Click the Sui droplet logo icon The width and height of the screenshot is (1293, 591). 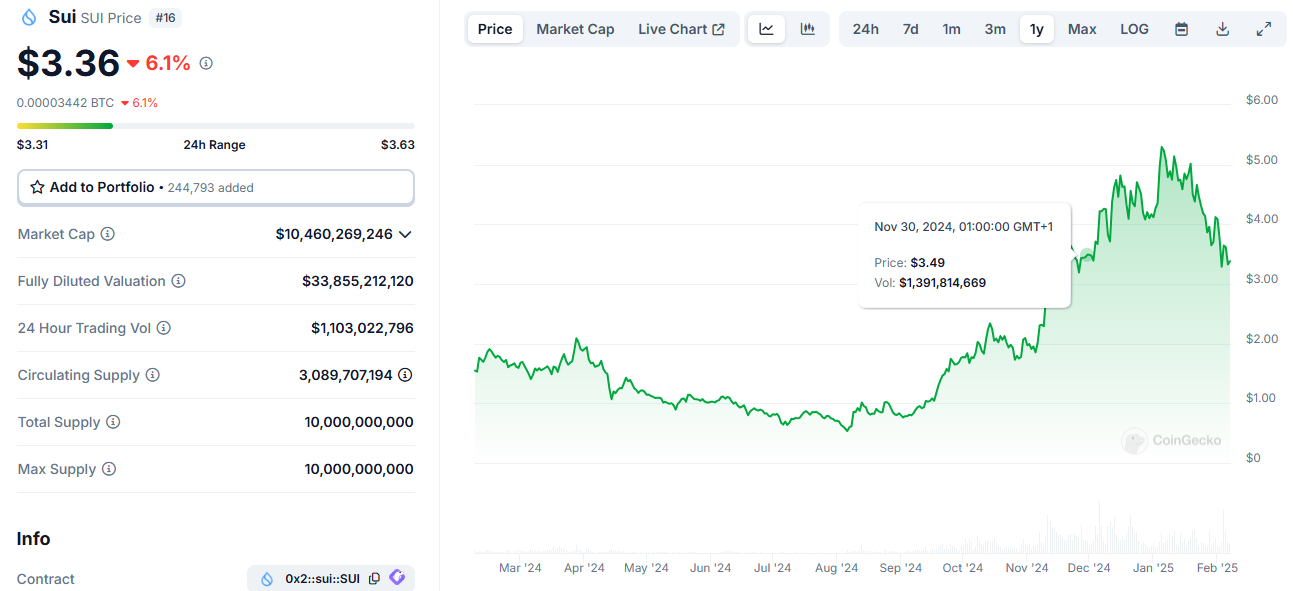(x=28, y=17)
